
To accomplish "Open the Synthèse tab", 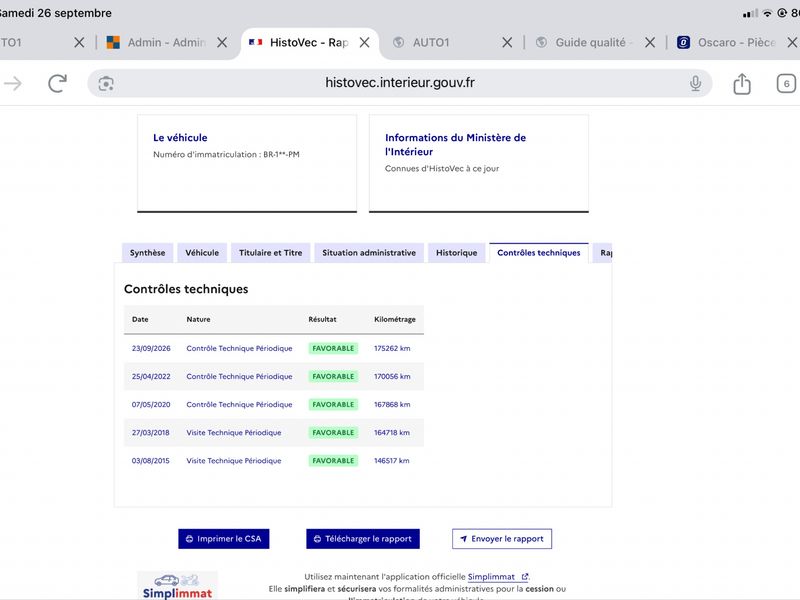I will [x=147, y=253].
